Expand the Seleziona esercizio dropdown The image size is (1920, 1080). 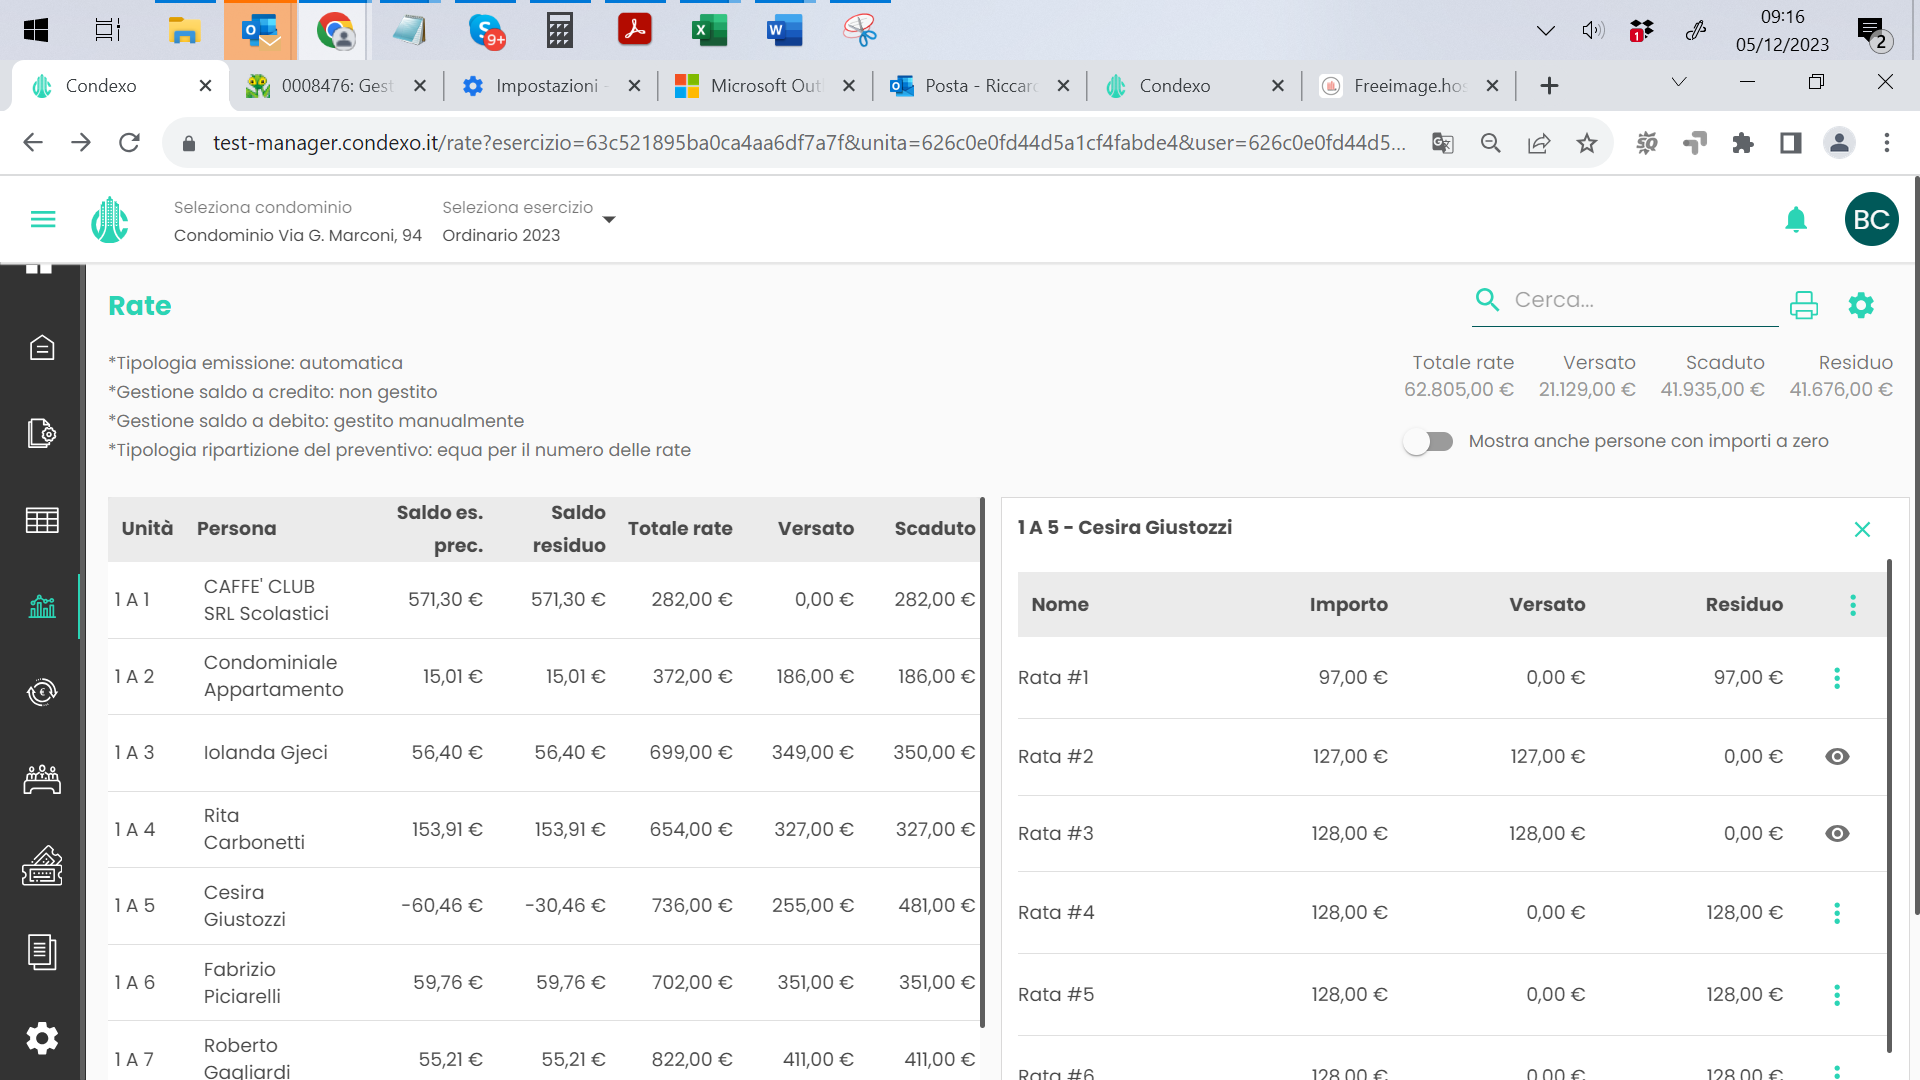tap(609, 220)
